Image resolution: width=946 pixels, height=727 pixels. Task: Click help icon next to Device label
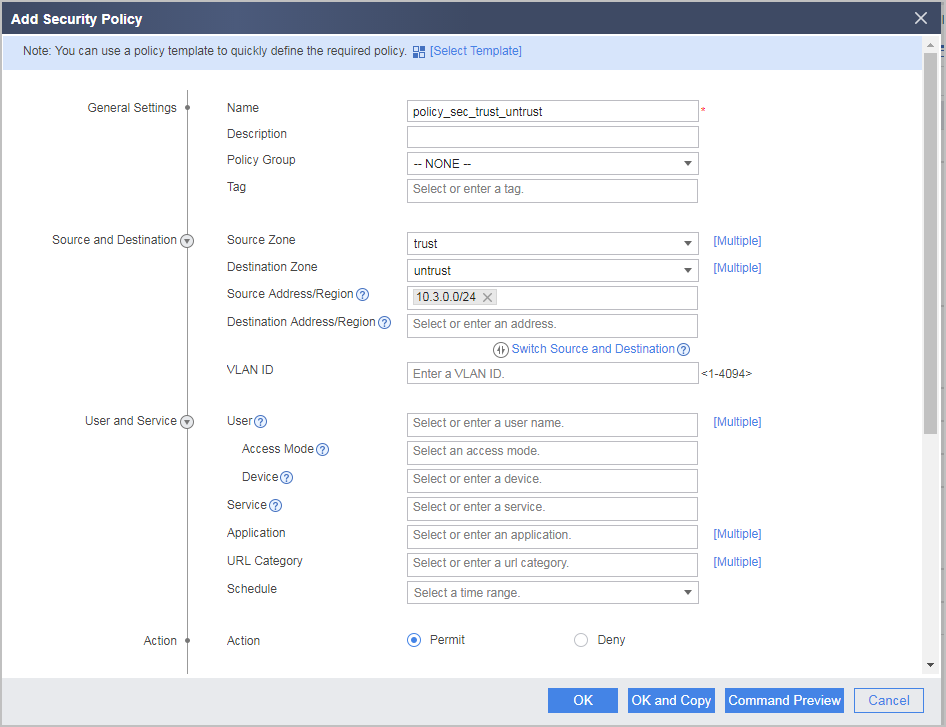point(287,478)
